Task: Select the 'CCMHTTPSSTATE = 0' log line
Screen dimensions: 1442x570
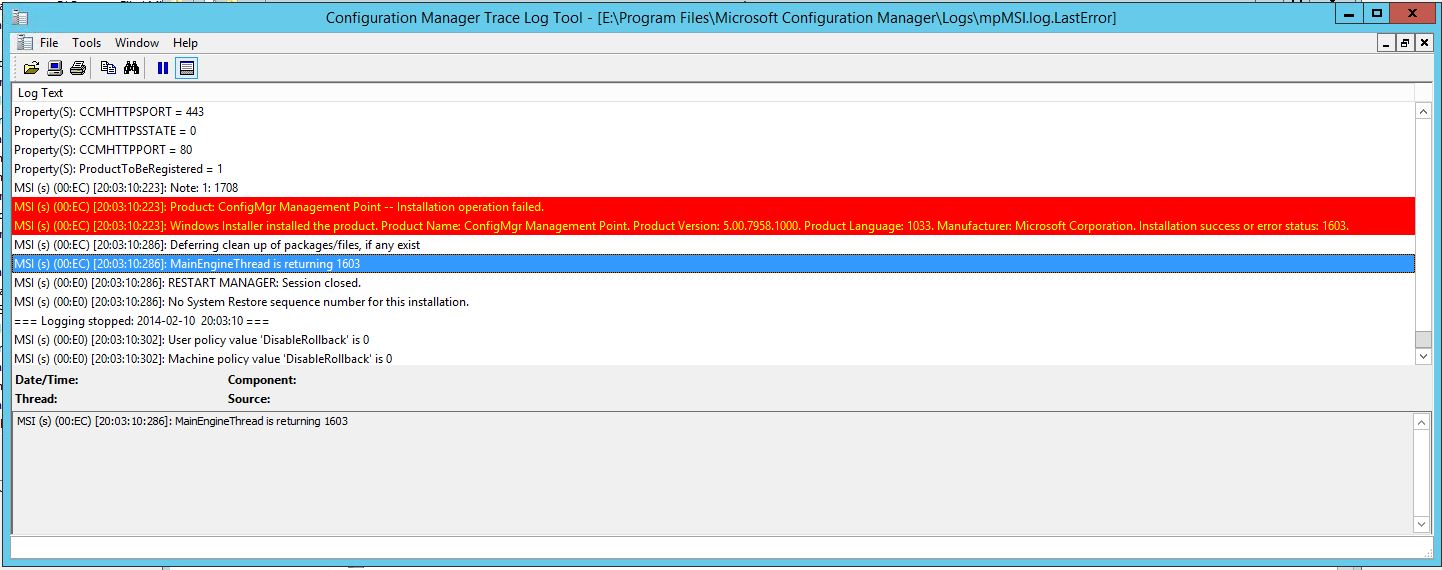Action: point(714,131)
